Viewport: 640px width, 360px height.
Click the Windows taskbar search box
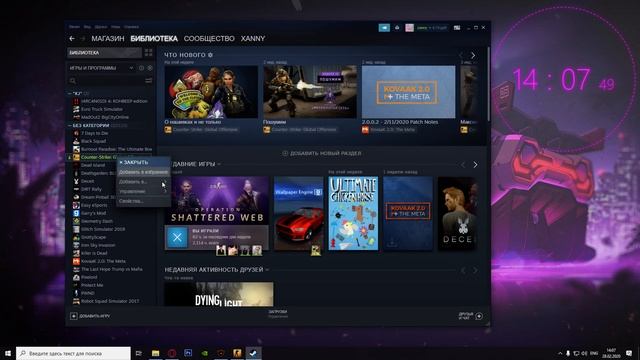tap(73, 353)
